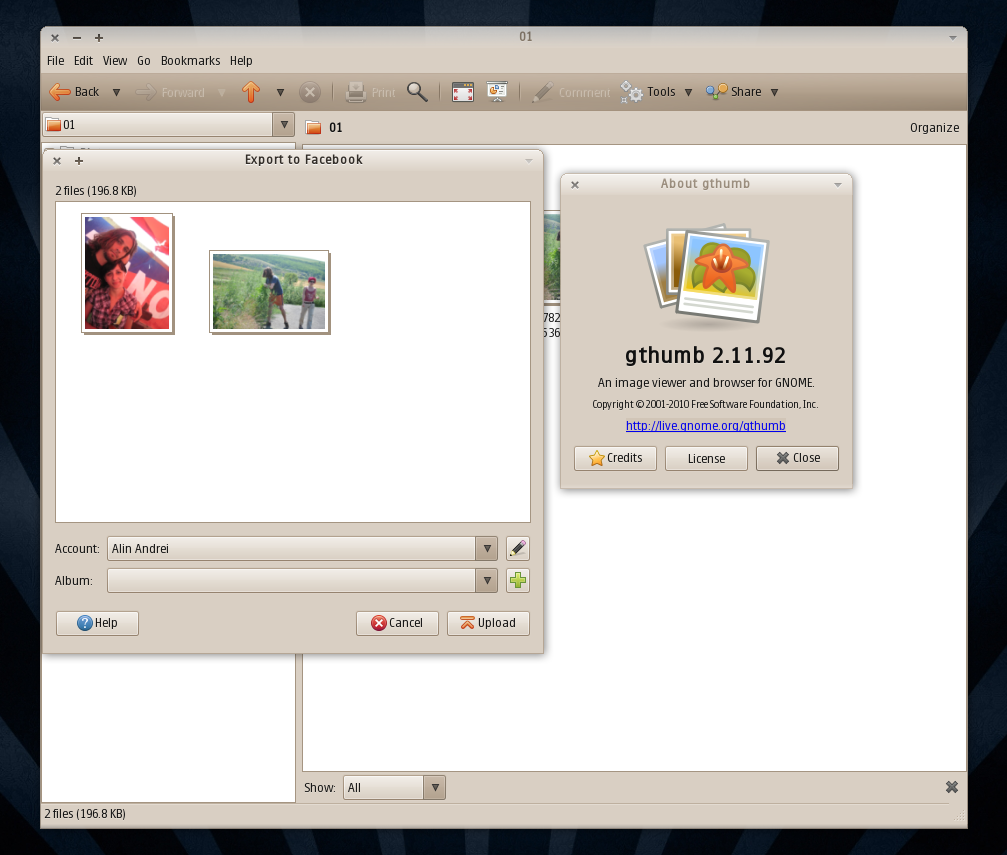Click the status bar "2 files (196.8 KB)"
Image resolution: width=1007 pixels, height=855 pixels.
(x=85, y=813)
